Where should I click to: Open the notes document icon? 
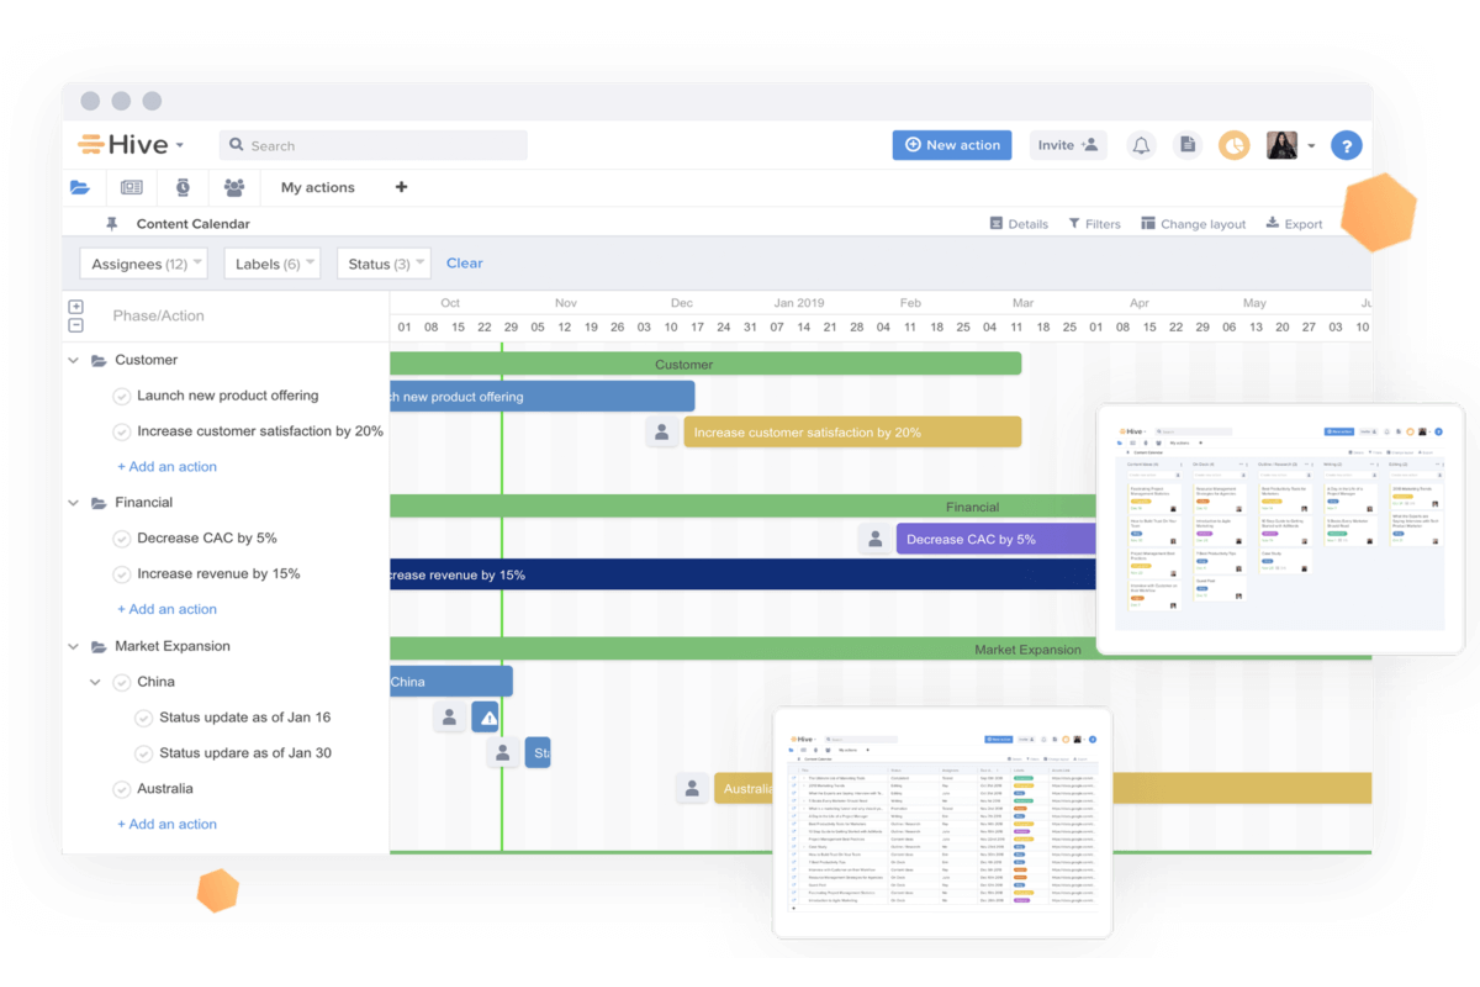1188,145
